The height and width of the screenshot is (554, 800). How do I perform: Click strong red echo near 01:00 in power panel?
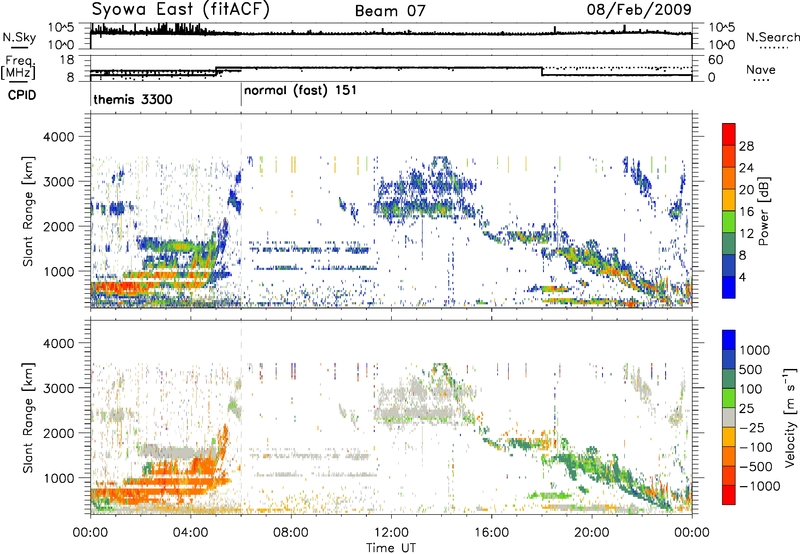pos(116,287)
